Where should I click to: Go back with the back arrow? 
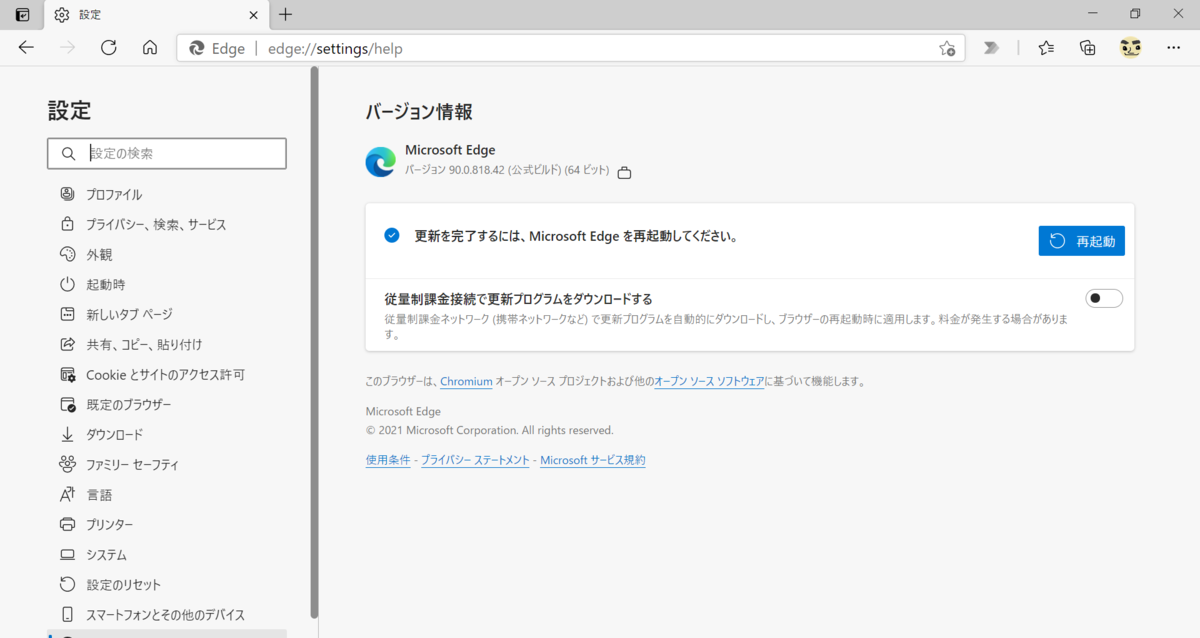26,48
